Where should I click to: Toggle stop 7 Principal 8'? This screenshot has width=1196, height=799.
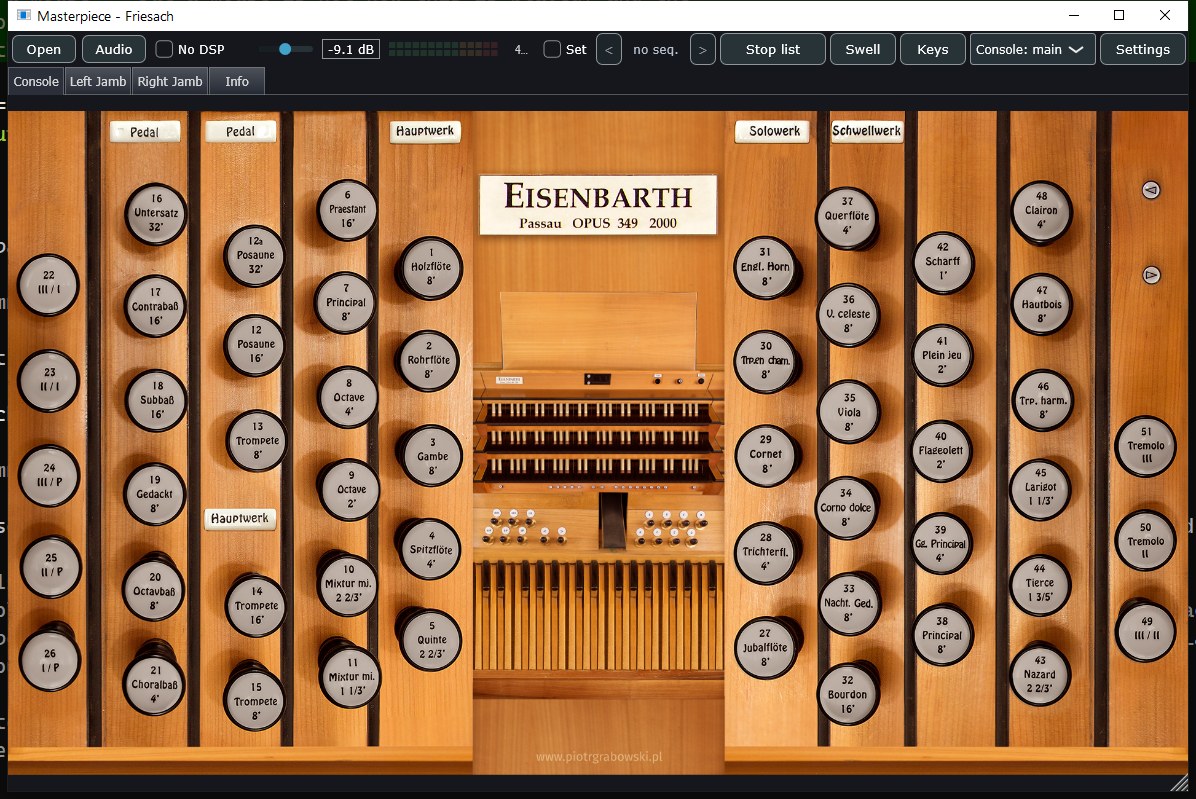(x=346, y=303)
